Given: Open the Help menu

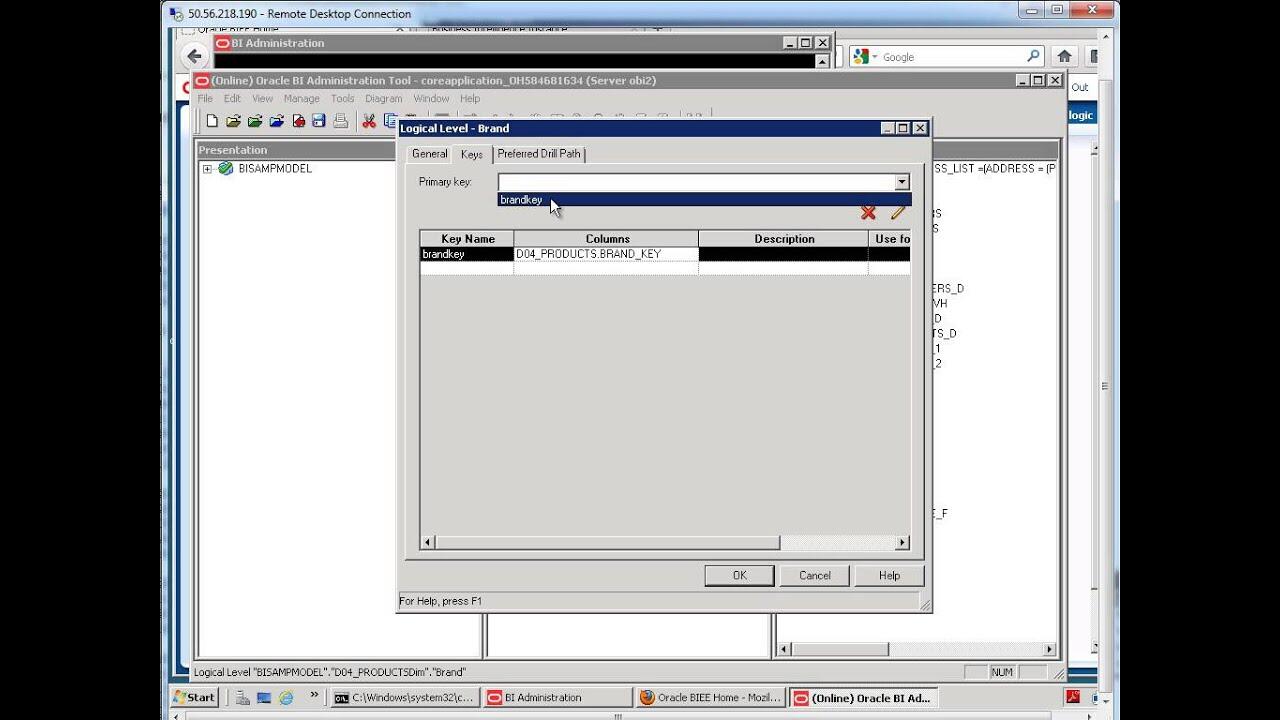Looking at the screenshot, I should pyautogui.click(x=470, y=98).
